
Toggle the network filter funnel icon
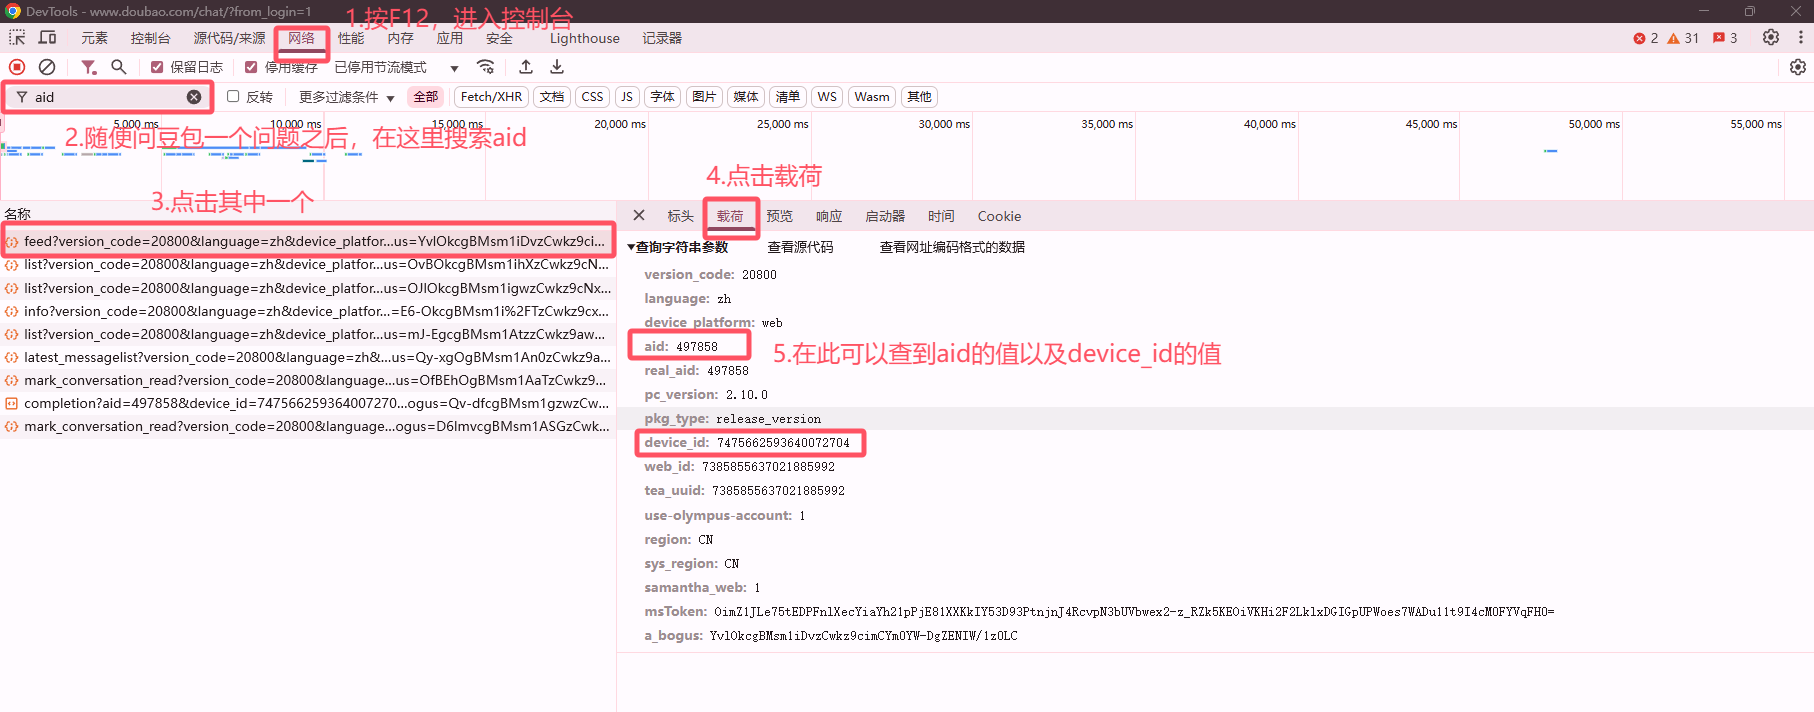coord(89,67)
